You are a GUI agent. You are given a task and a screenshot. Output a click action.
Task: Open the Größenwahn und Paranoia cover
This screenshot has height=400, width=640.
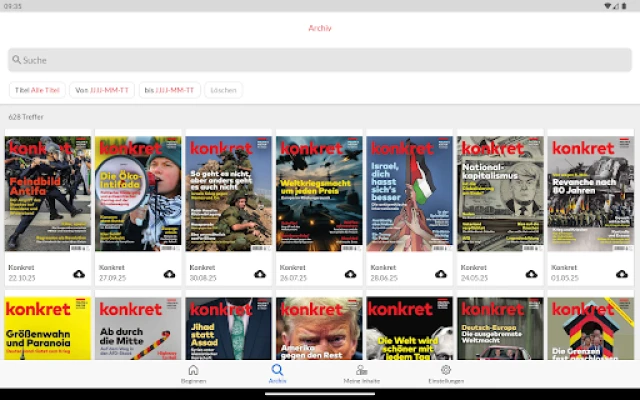tap(48, 330)
